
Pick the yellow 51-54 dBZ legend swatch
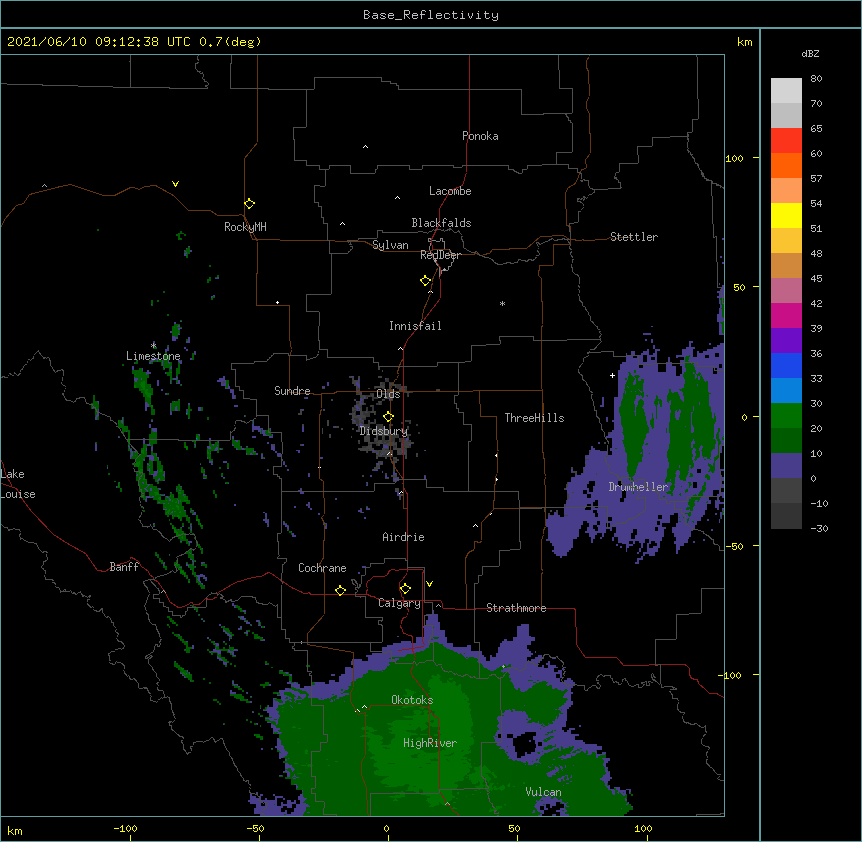[x=786, y=215]
